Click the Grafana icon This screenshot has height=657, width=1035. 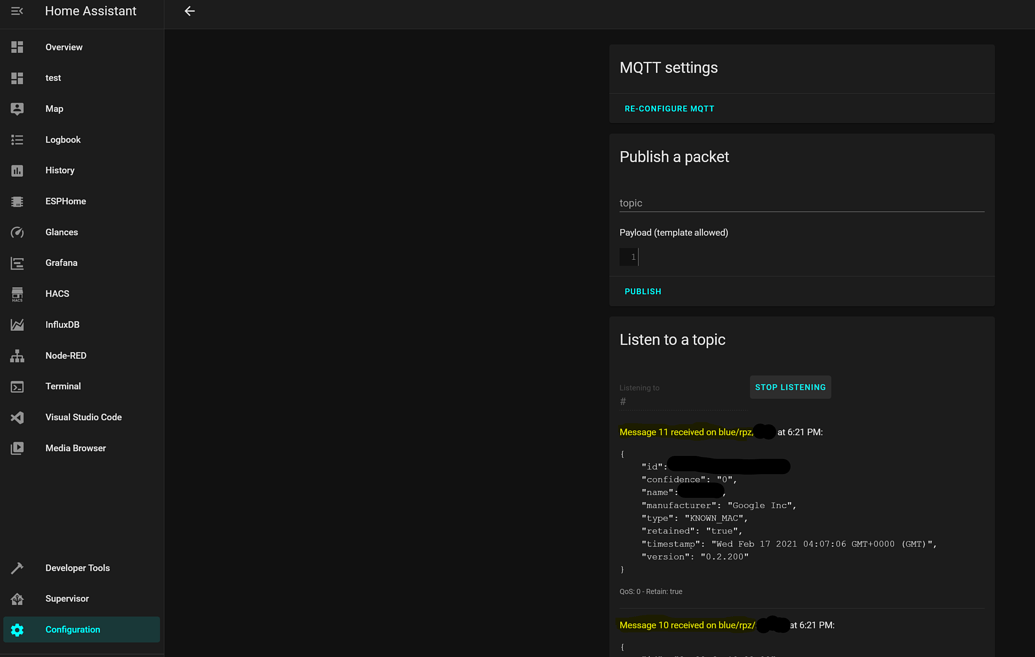tap(17, 263)
